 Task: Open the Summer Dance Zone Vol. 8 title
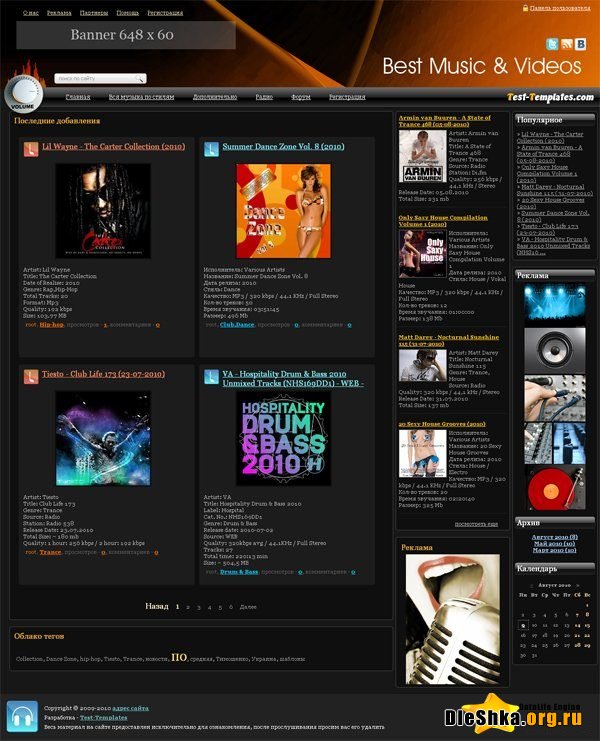(x=283, y=146)
